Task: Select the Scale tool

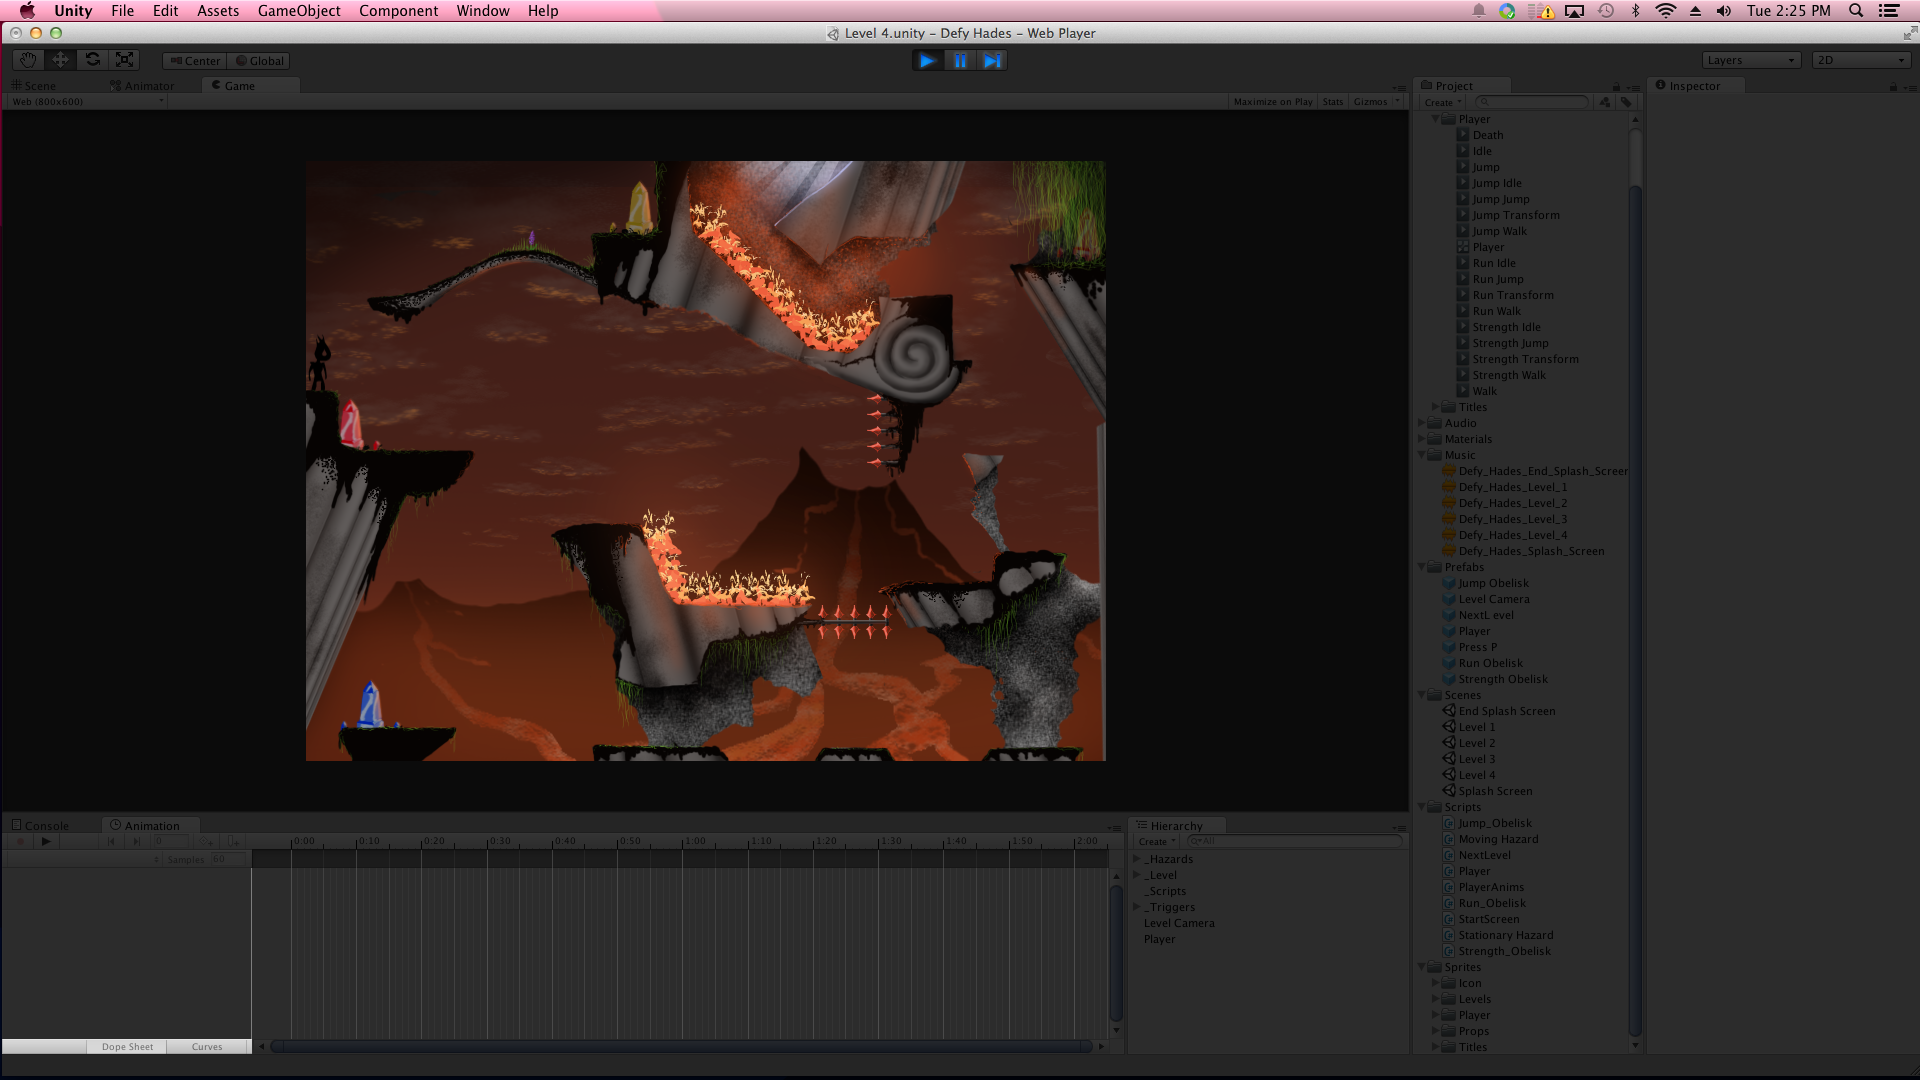Action: 124,60
